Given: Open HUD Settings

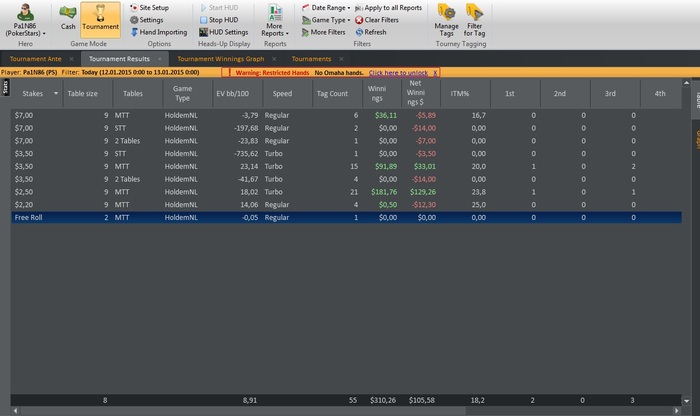Looking at the screenshot, I should pos(224,32).
